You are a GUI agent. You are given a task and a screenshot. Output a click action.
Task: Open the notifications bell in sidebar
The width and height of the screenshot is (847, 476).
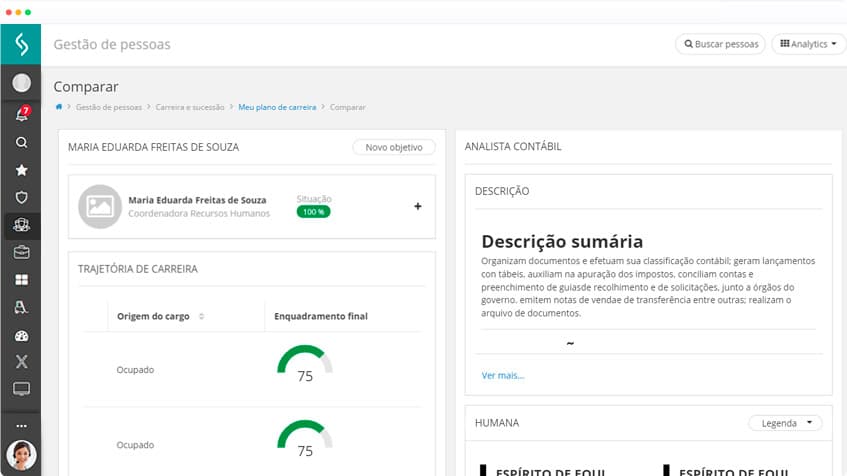tap(21, 115)
